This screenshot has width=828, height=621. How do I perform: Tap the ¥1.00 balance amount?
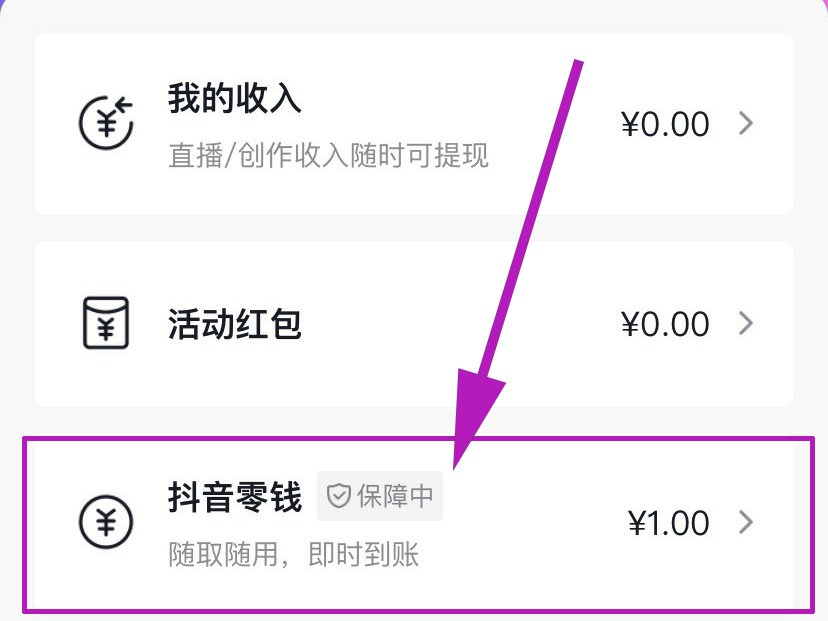668,523
